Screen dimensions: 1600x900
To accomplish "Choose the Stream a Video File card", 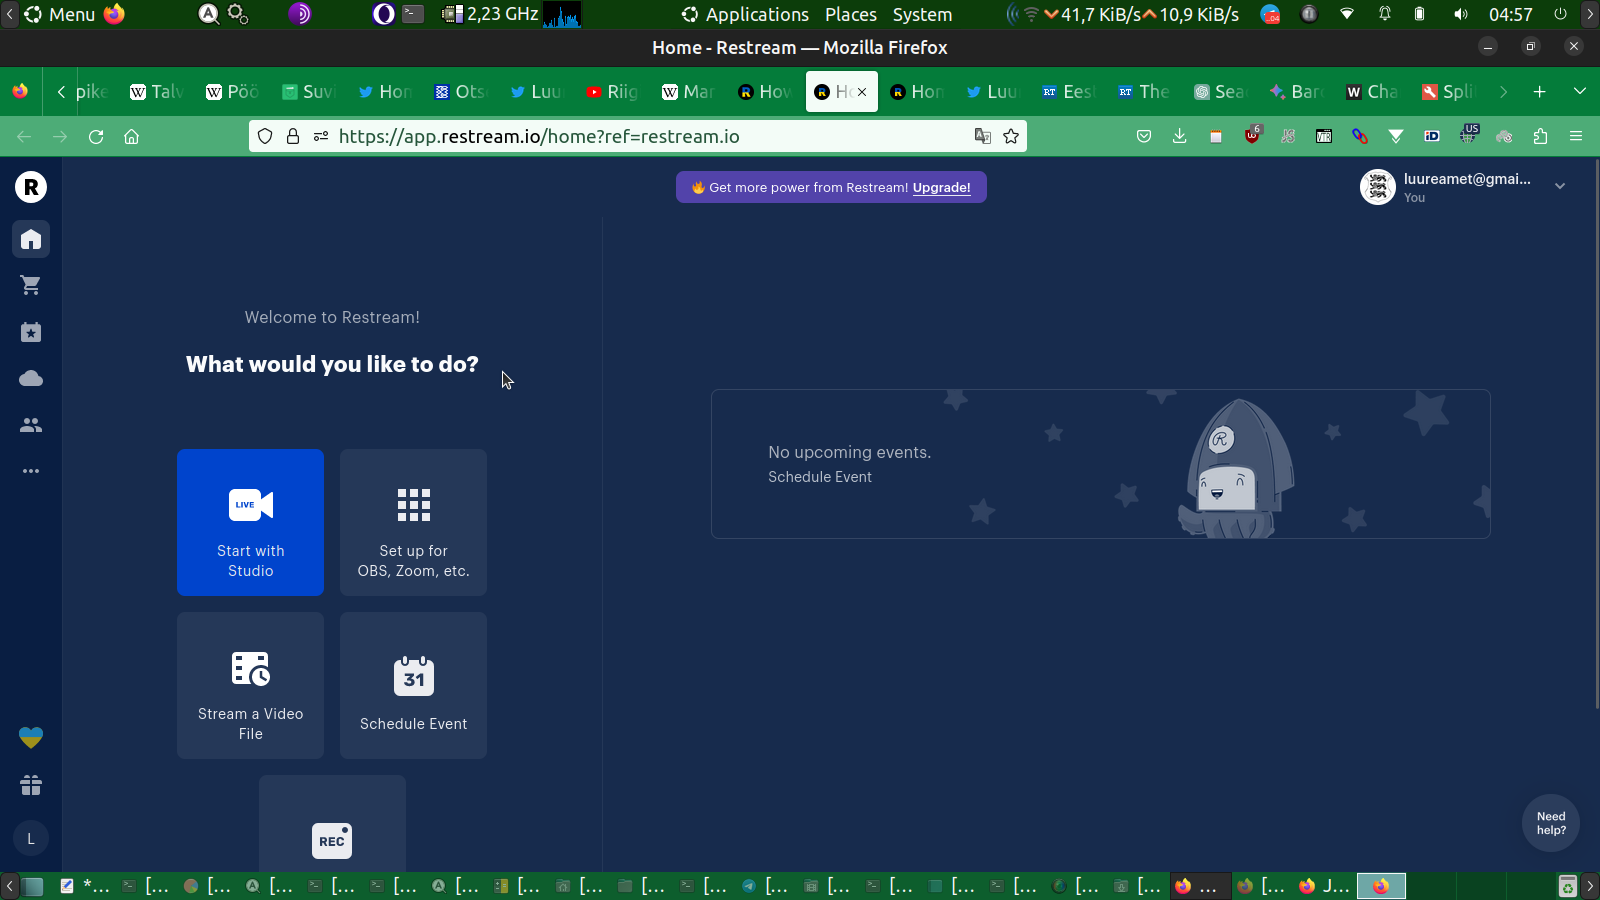I will pos(250,685).
